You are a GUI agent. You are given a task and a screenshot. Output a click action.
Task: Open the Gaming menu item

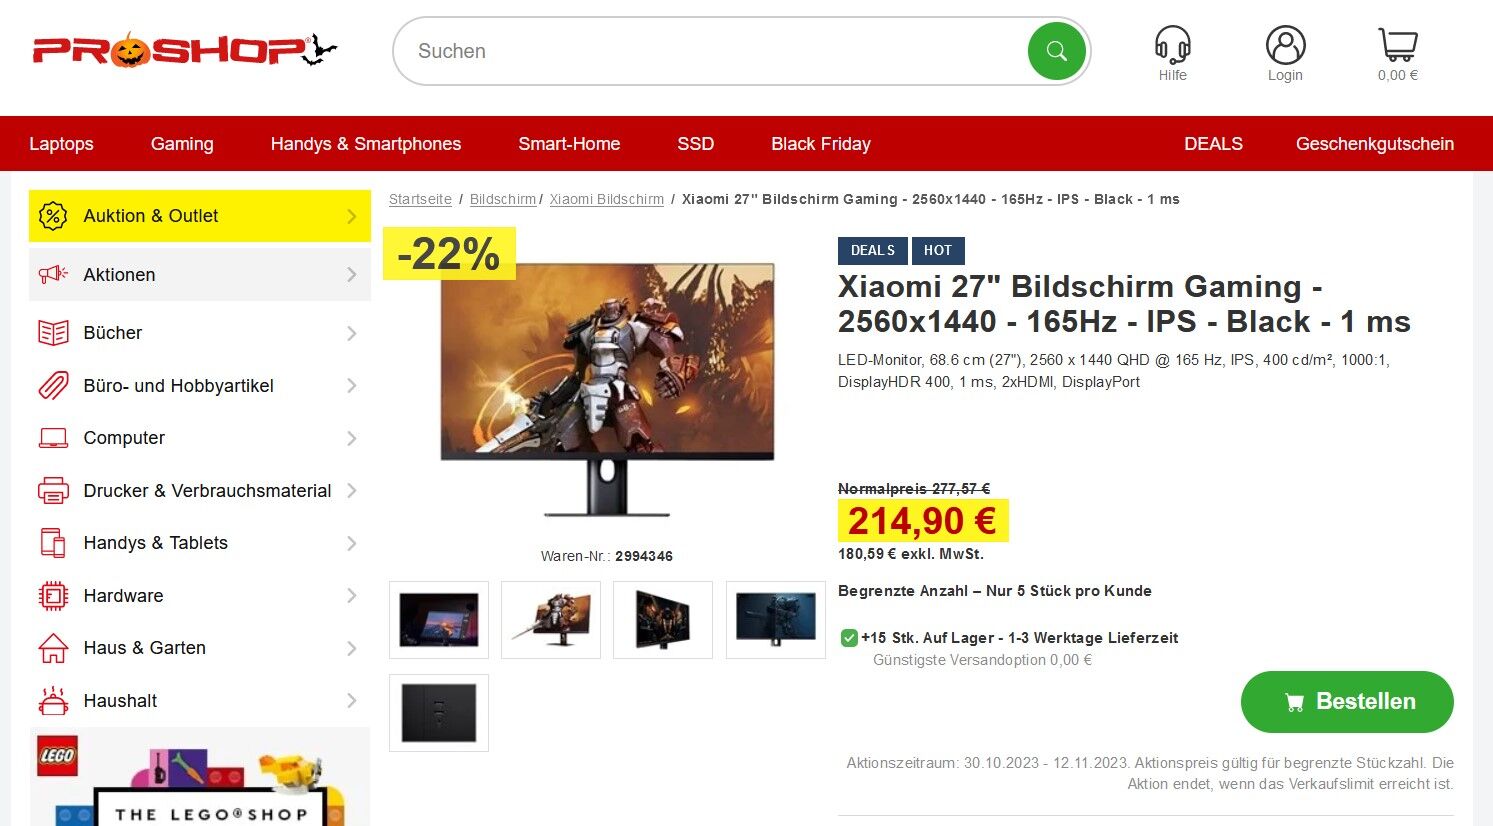point(182,144)
